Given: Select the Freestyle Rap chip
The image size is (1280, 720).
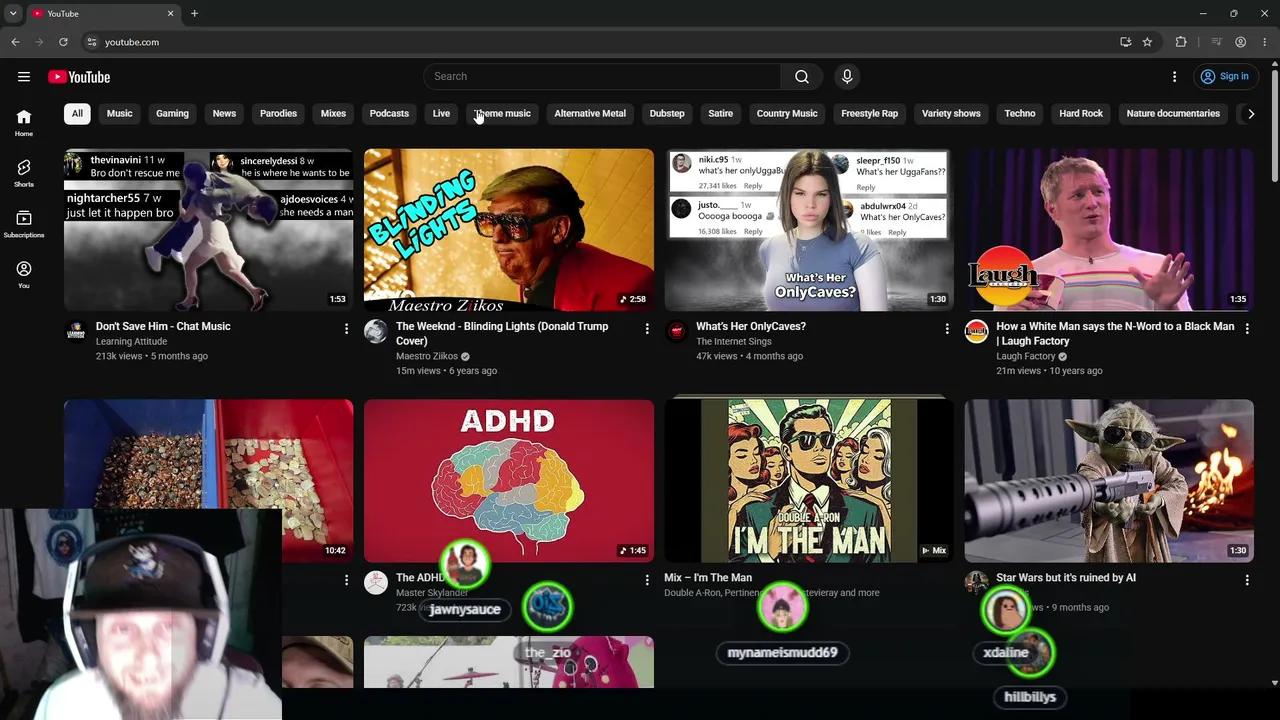Looking at the screenshot, I should pyautogui.click(x=869, y=114).
